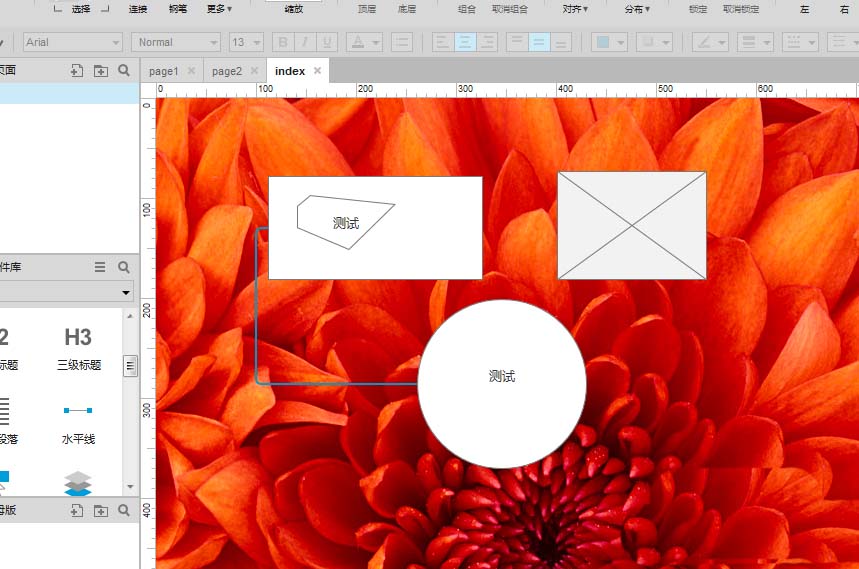The width and height of the screenshot is (859, 569).
Task: Open the fill color picker
Action: tap(609, 42)
